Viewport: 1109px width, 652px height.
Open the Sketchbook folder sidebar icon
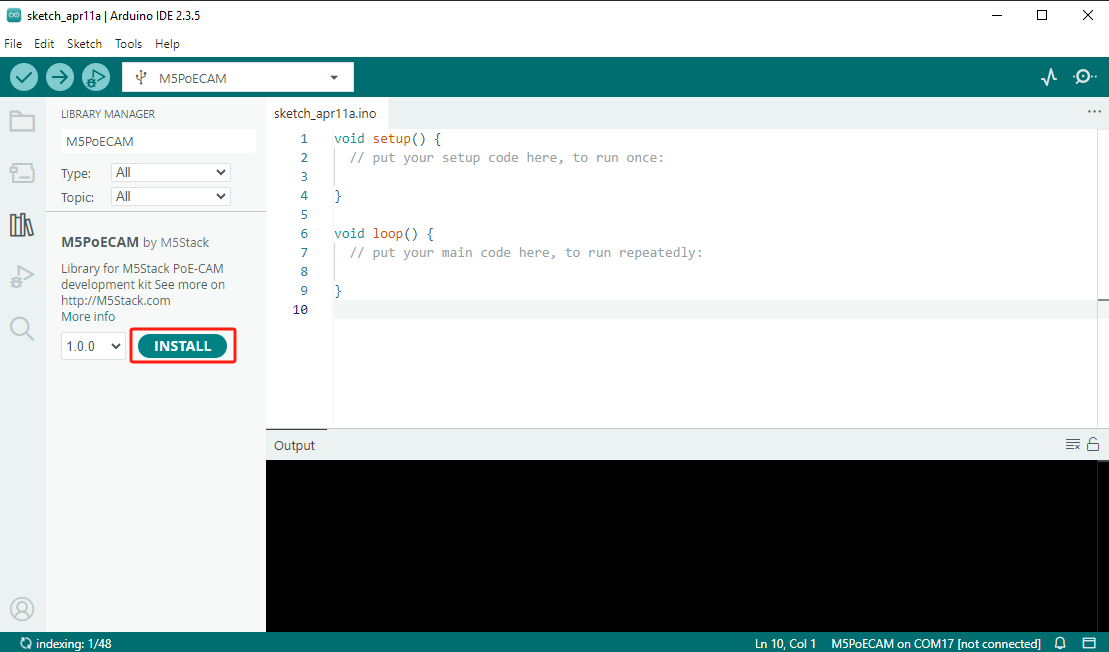pos(22,121)
